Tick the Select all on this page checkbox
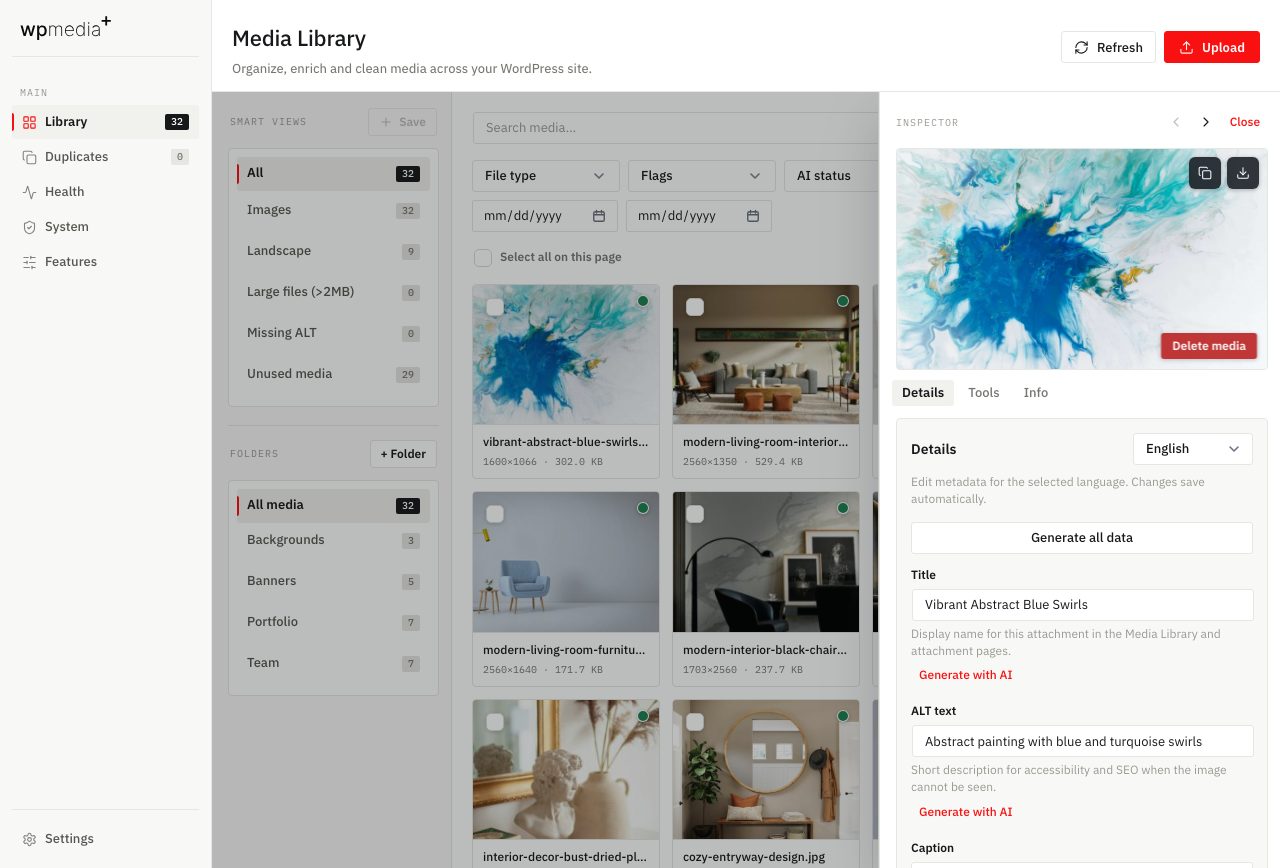This screenshot has height=868, width=1280. pos(483,258)
